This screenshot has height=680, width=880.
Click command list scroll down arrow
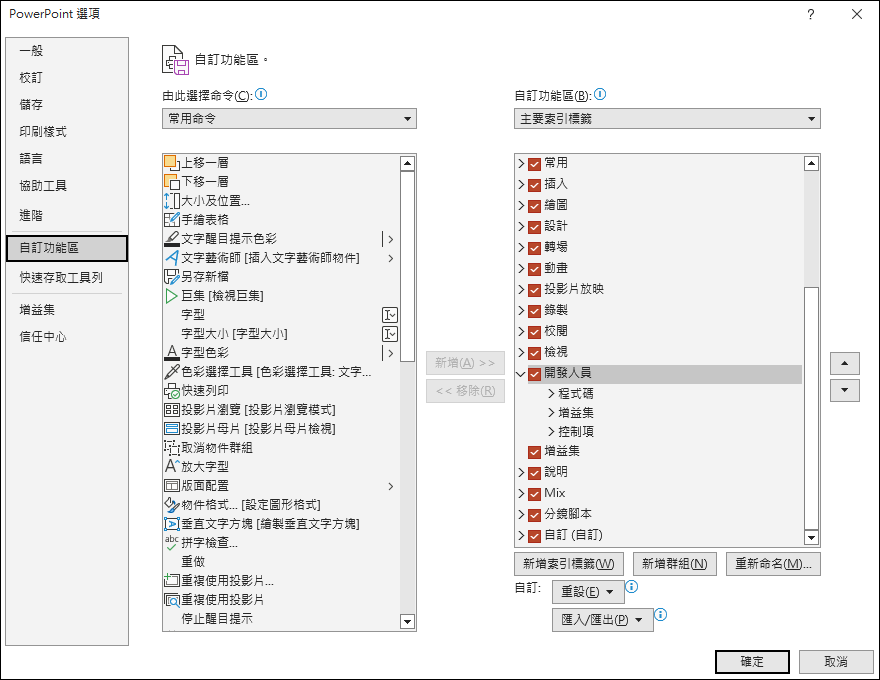pyautogui.click(x=407, y=622)
